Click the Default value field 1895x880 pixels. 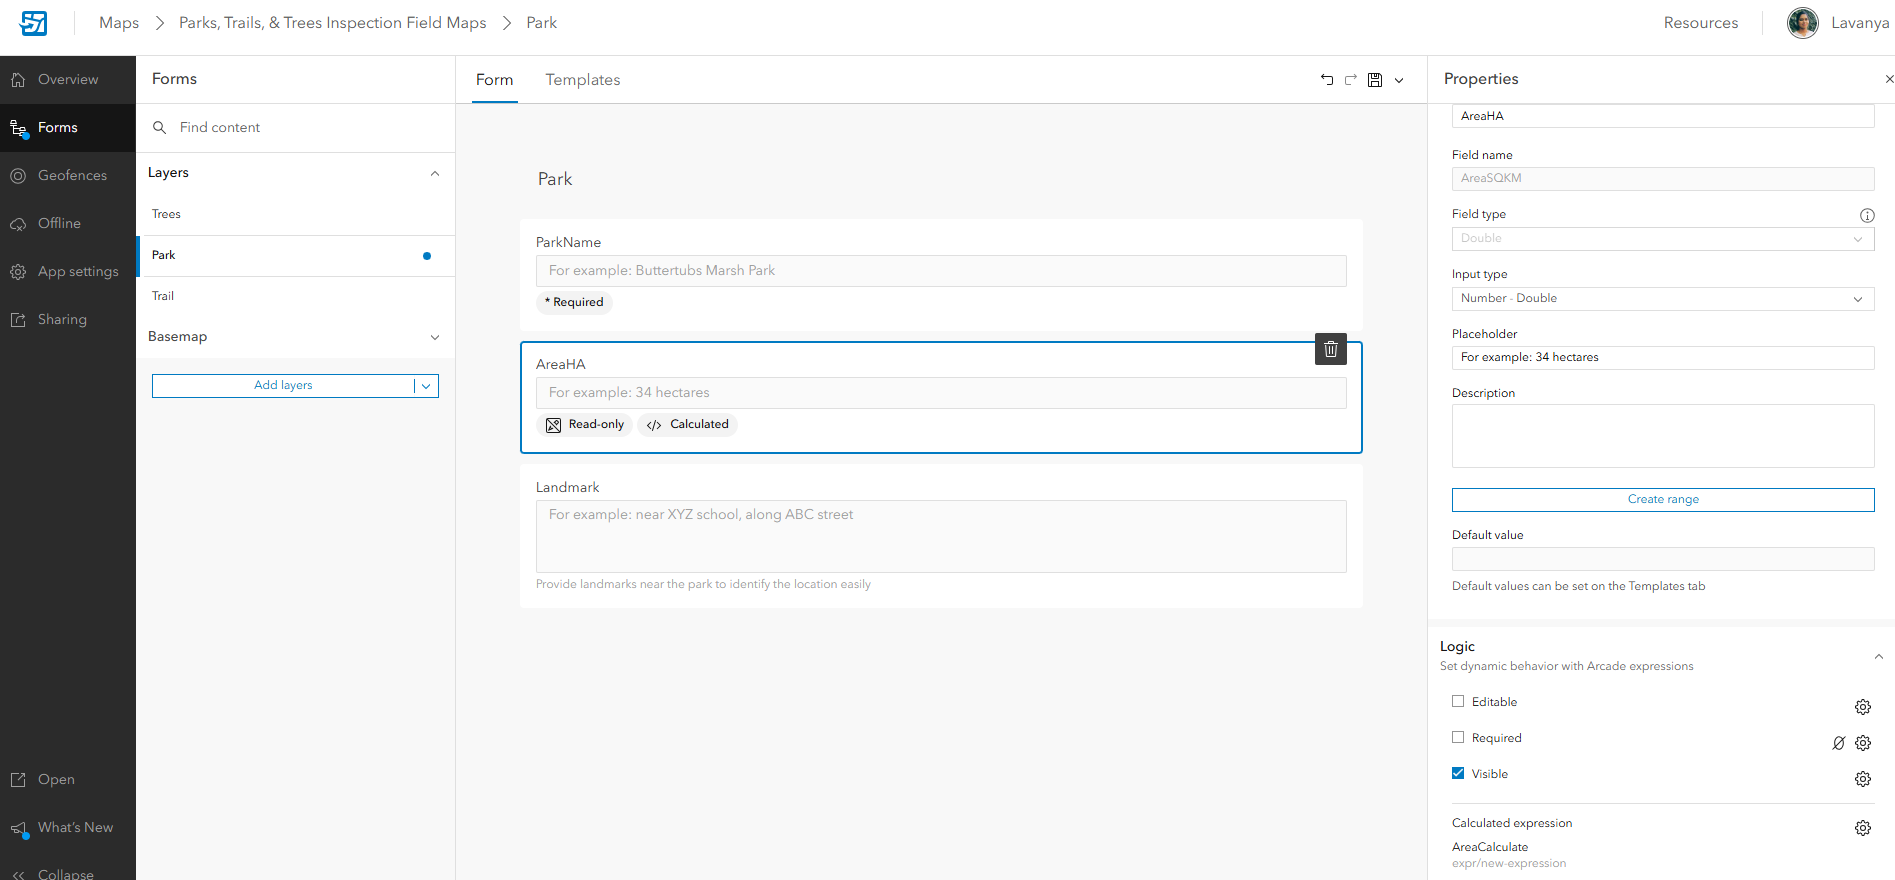point(1663,559)
